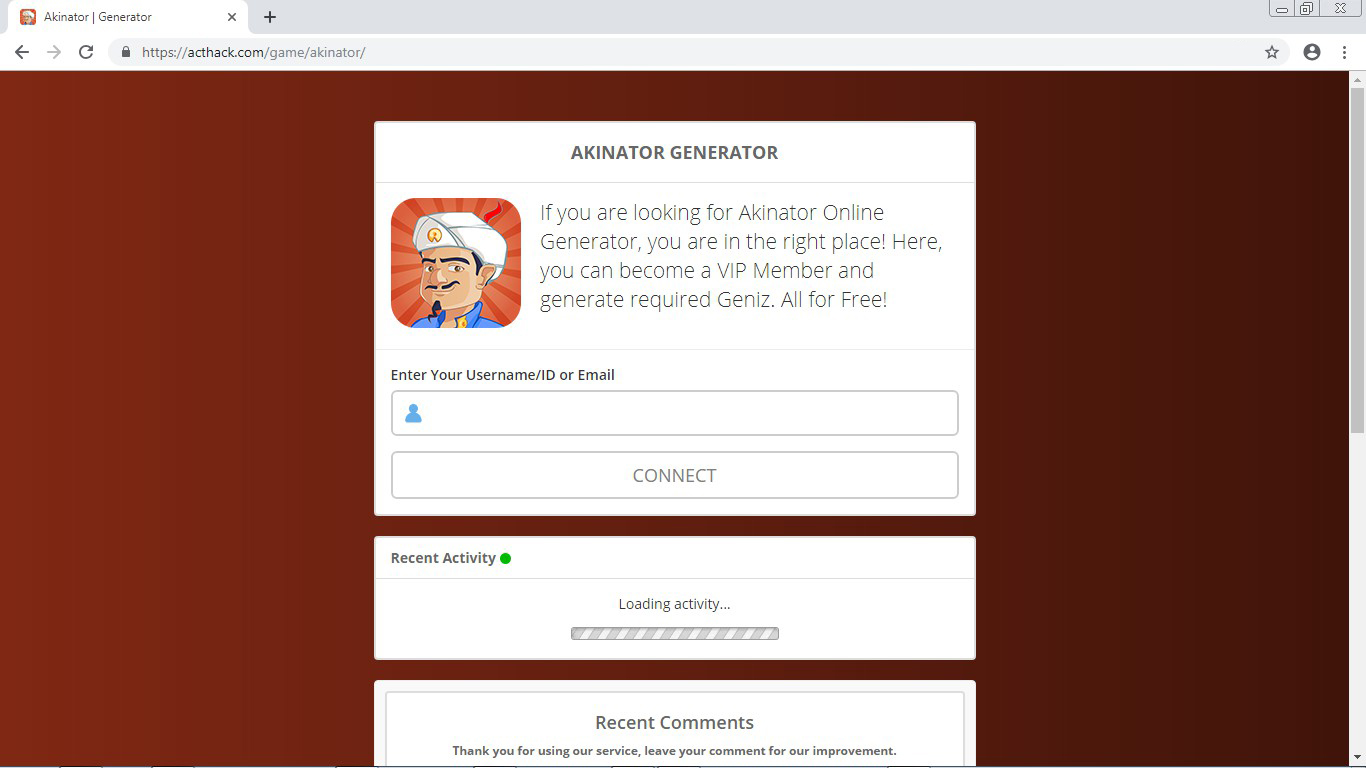Close the Chrome browser window

point(1340,9)
